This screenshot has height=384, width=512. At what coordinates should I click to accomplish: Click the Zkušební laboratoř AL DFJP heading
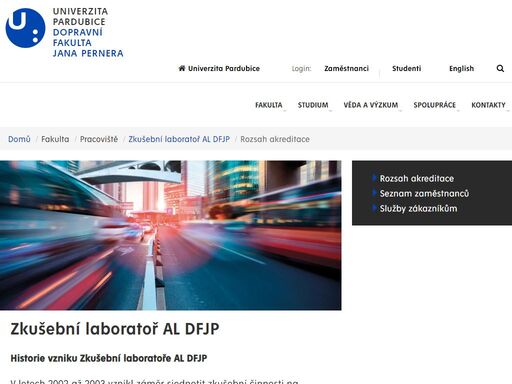pyautogui.click(x=115, y=329)
